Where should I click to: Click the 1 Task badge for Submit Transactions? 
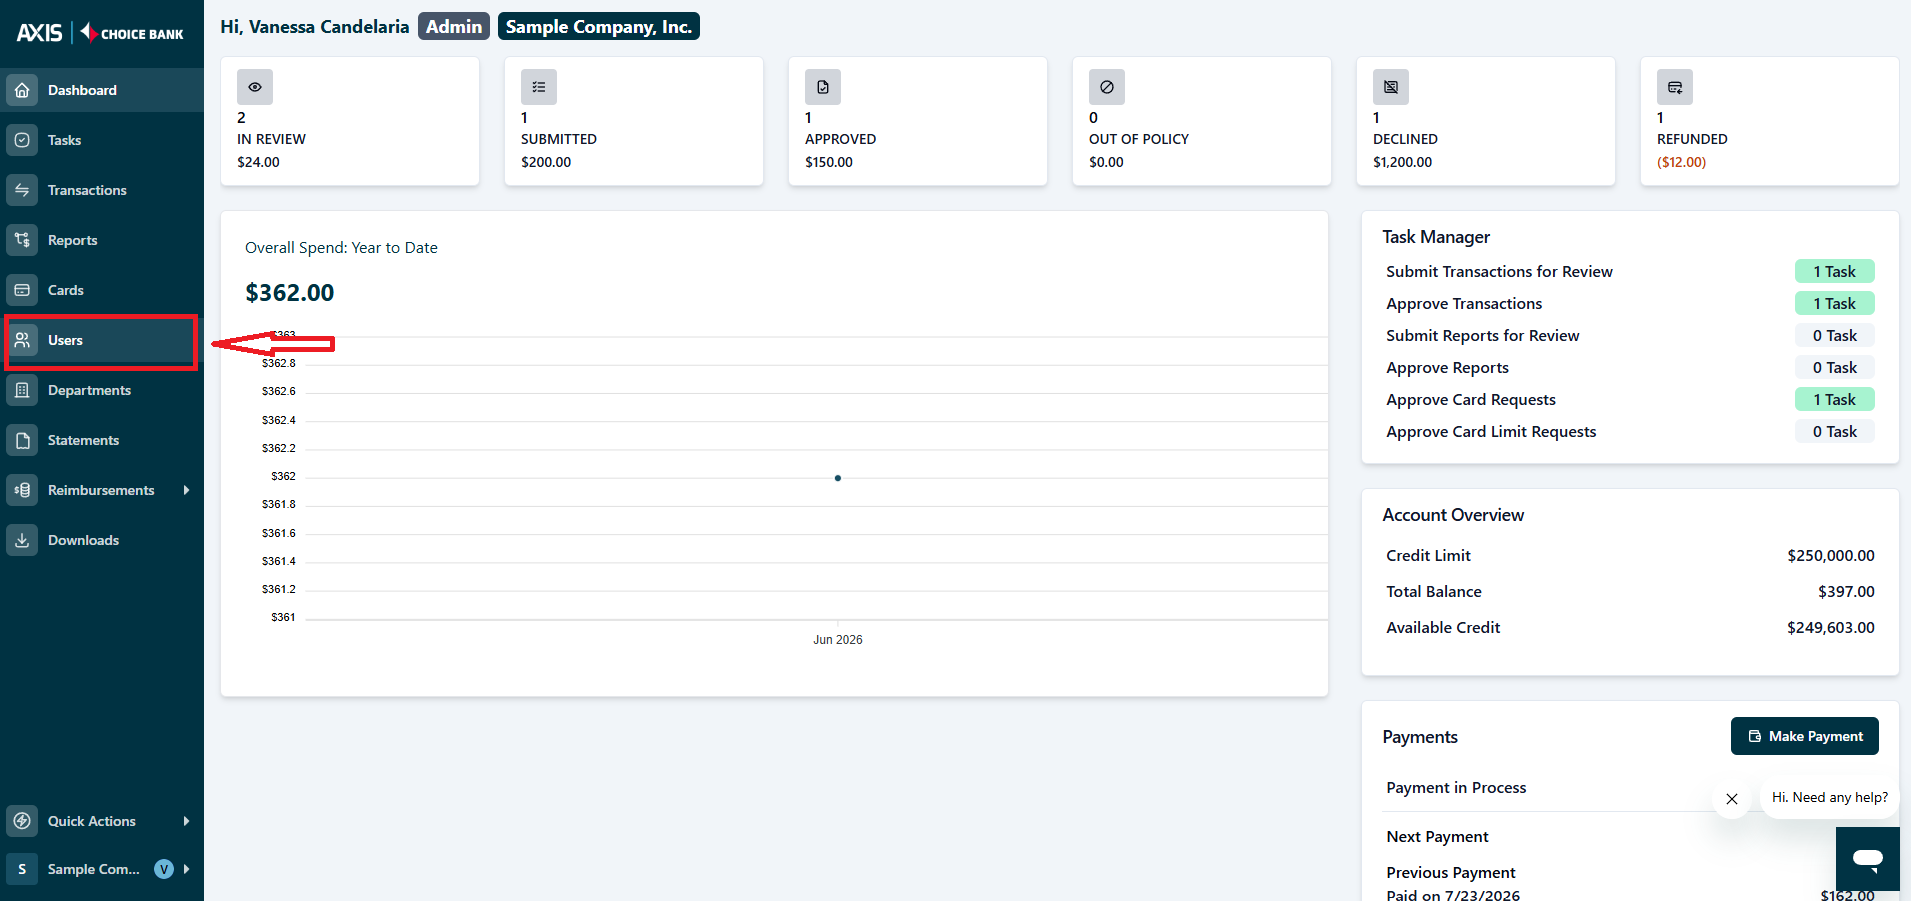pyautogui.click(x=1834, y=272)
